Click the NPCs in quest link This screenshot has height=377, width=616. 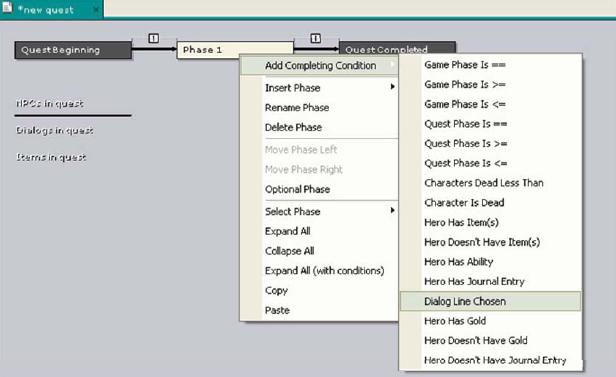50,104
